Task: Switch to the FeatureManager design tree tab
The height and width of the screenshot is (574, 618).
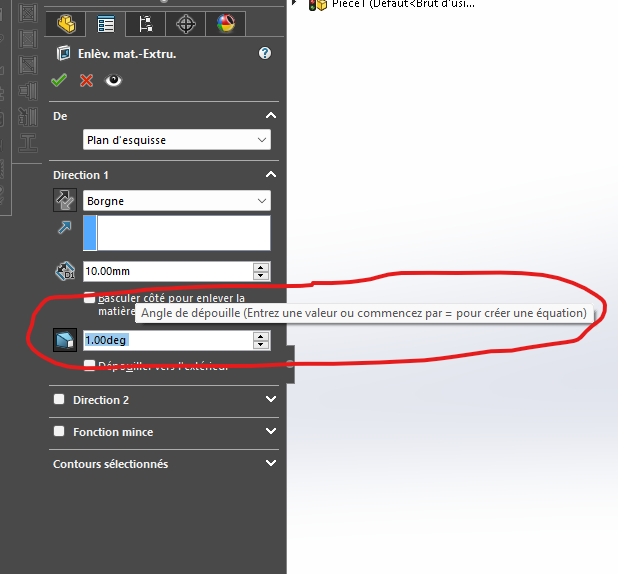Action: pos(66,23)
